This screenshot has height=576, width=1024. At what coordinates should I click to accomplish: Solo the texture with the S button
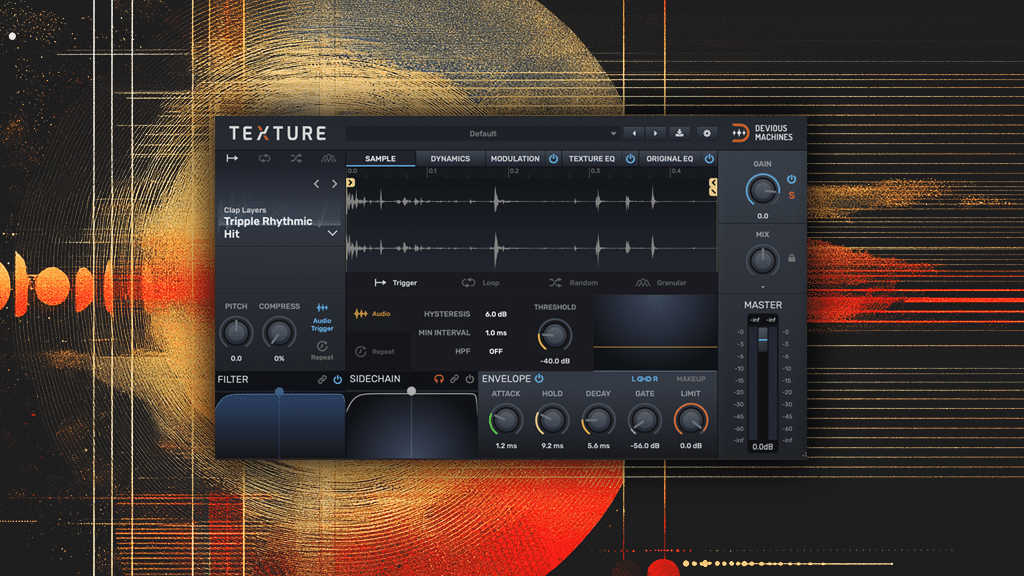point(792,195)
